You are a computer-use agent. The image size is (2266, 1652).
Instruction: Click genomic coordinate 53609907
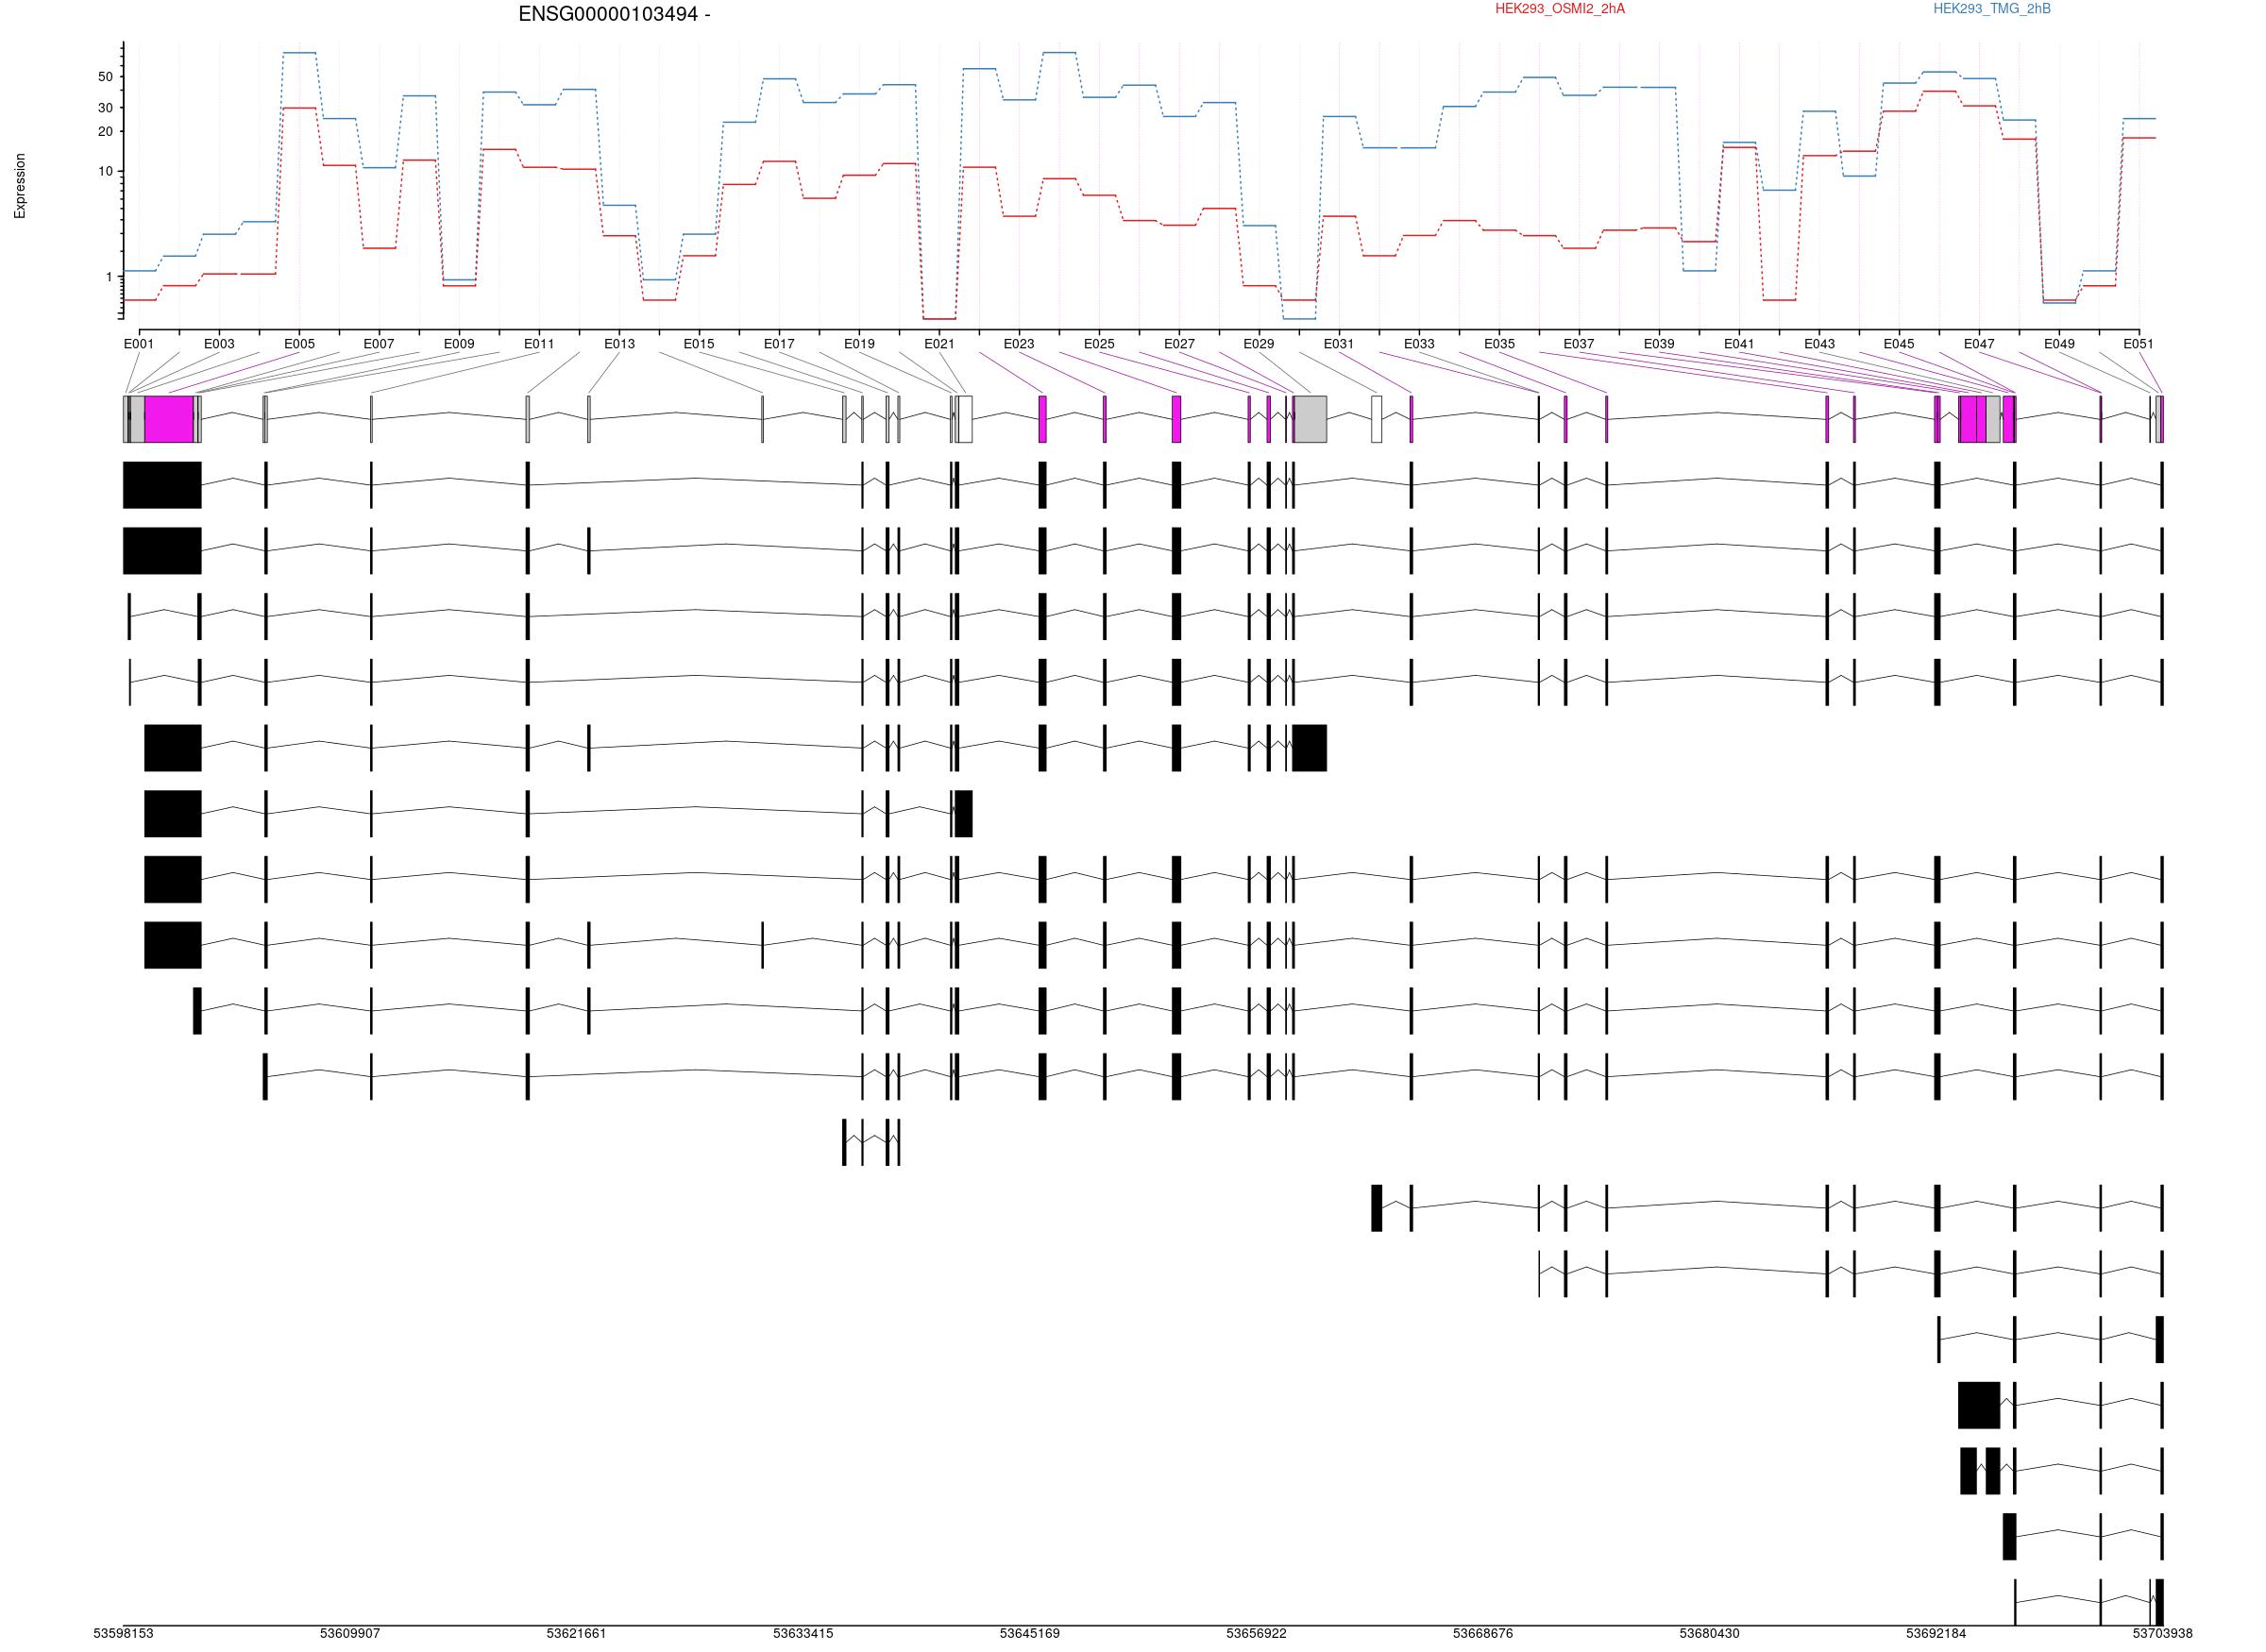tap(350, 1634)
